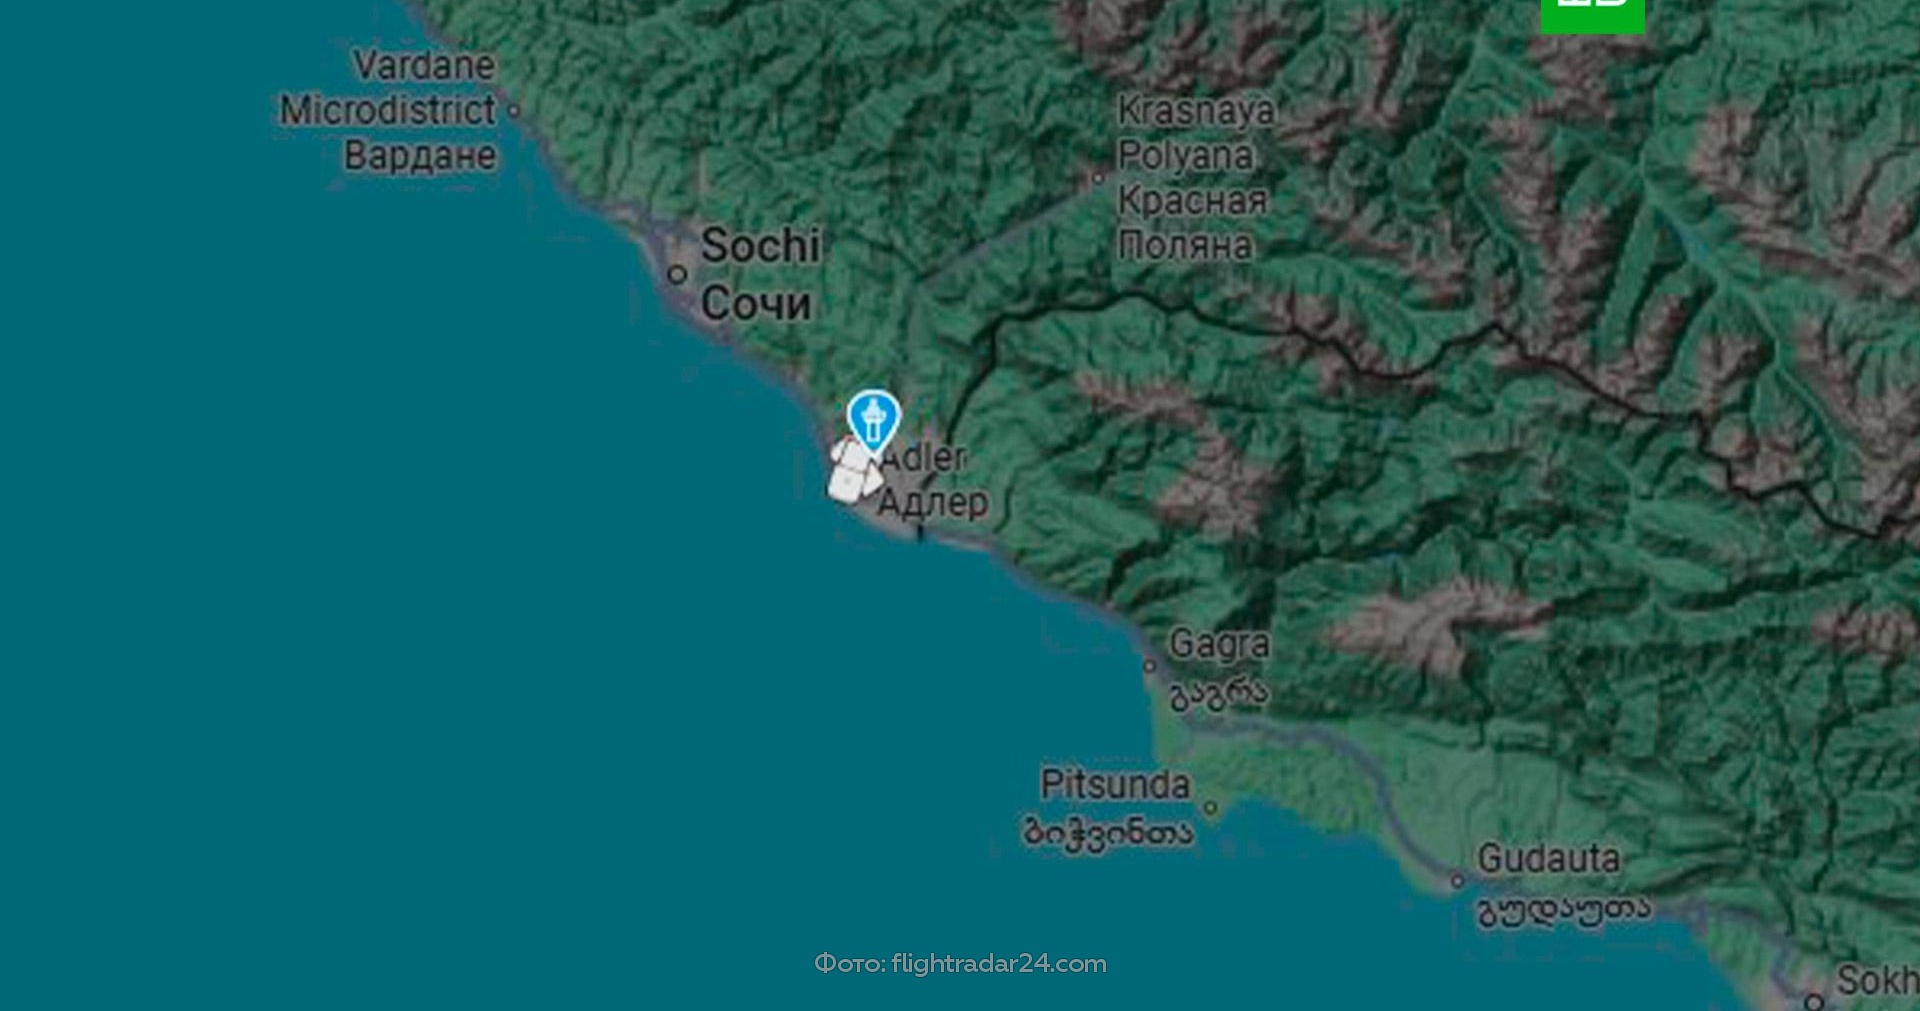Click the Sochi English map label
Screen dimensions: 1920x1011
click(x=761, y=246)
